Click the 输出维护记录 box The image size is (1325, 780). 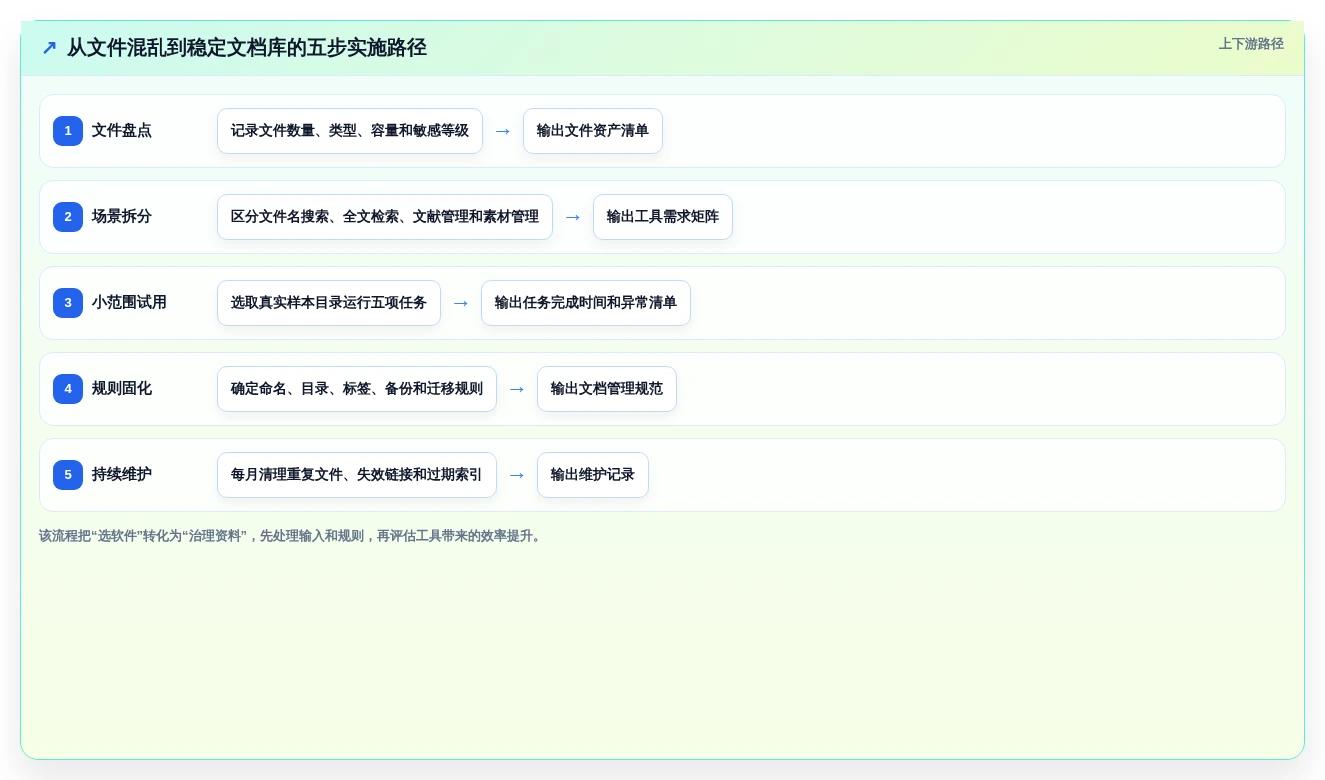(593, 475)
